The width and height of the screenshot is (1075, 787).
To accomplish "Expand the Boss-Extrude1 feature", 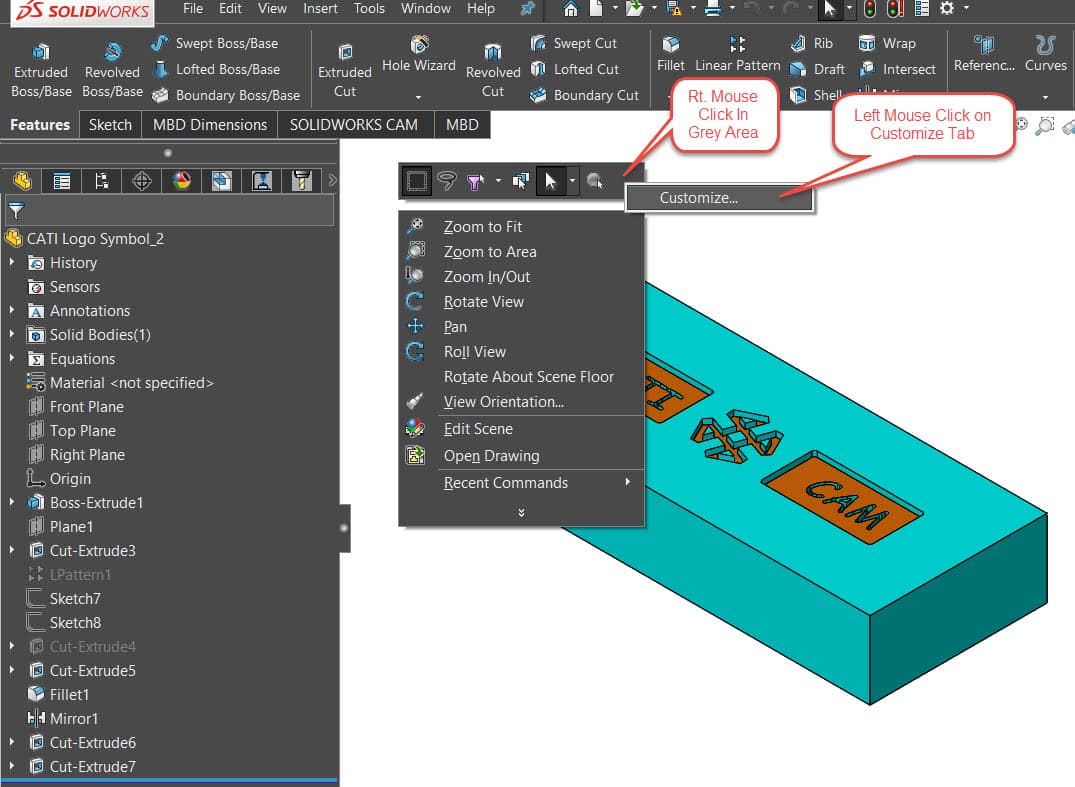I will tap(12, 502).
